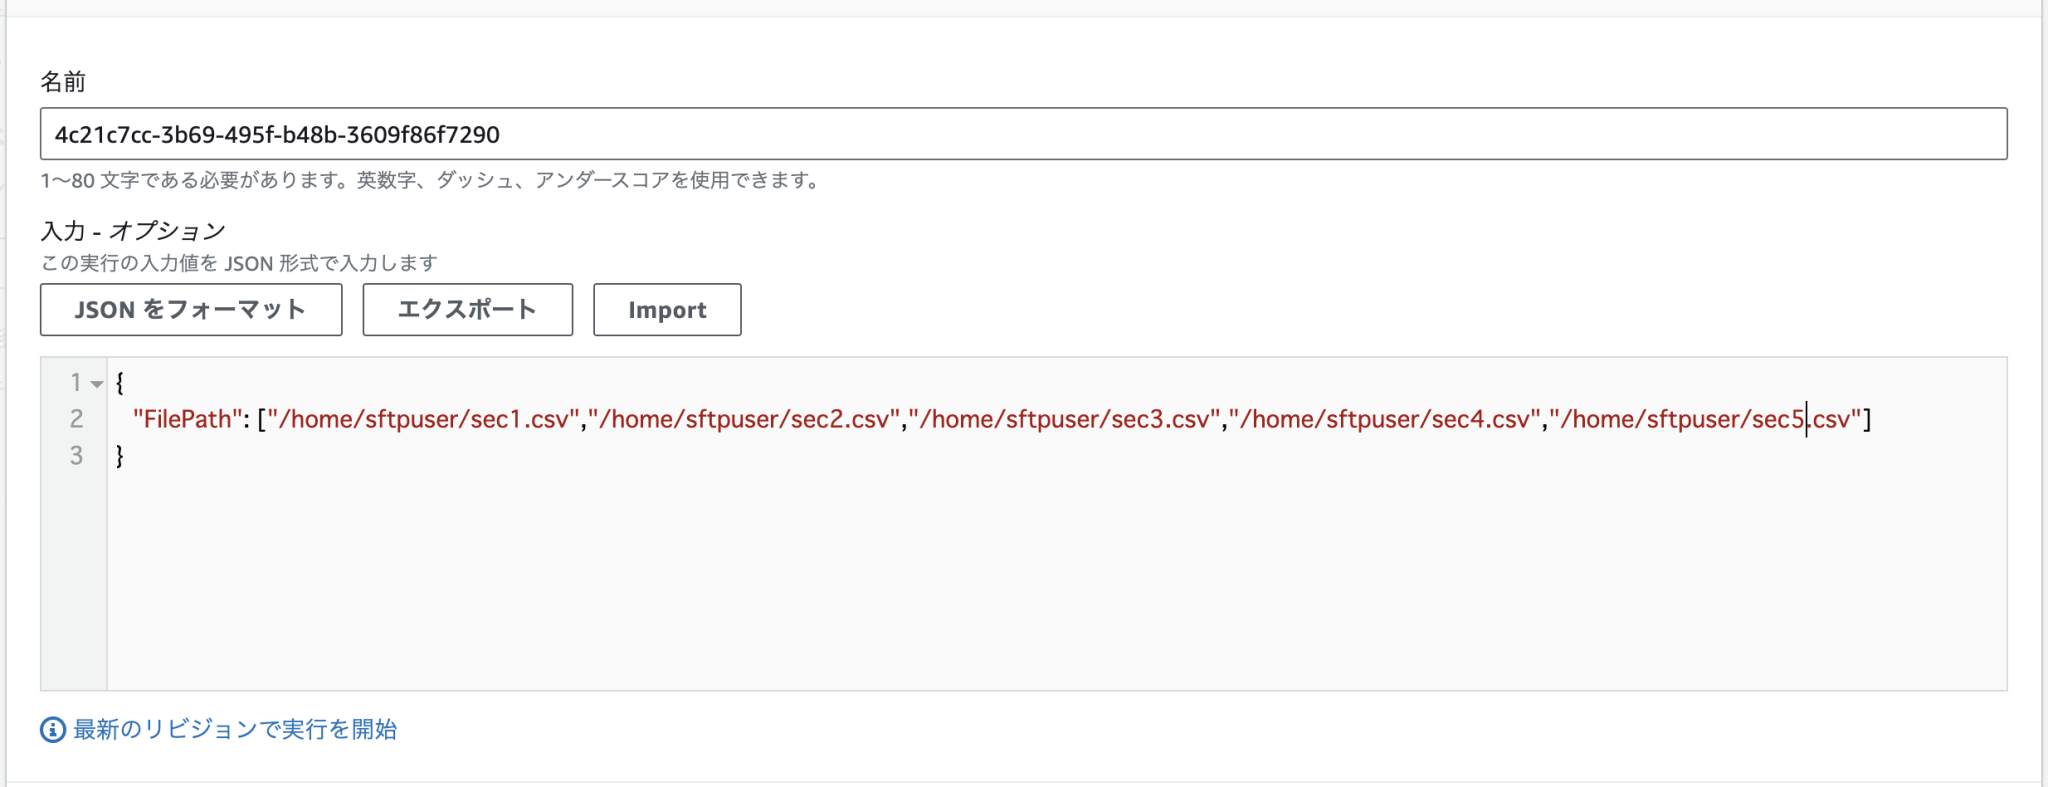This screenshot has width=2048, height=787.
Task: Focus the 名前 execution name field
Action: [1023, 134]
